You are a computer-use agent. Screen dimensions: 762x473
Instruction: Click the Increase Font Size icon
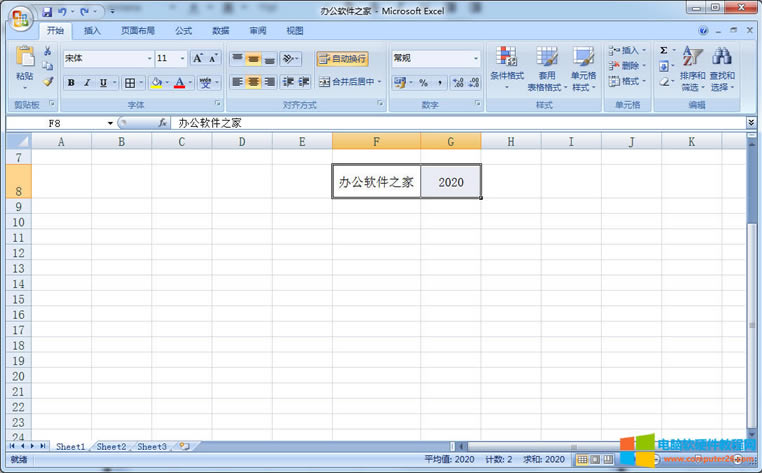click(198, 59)
